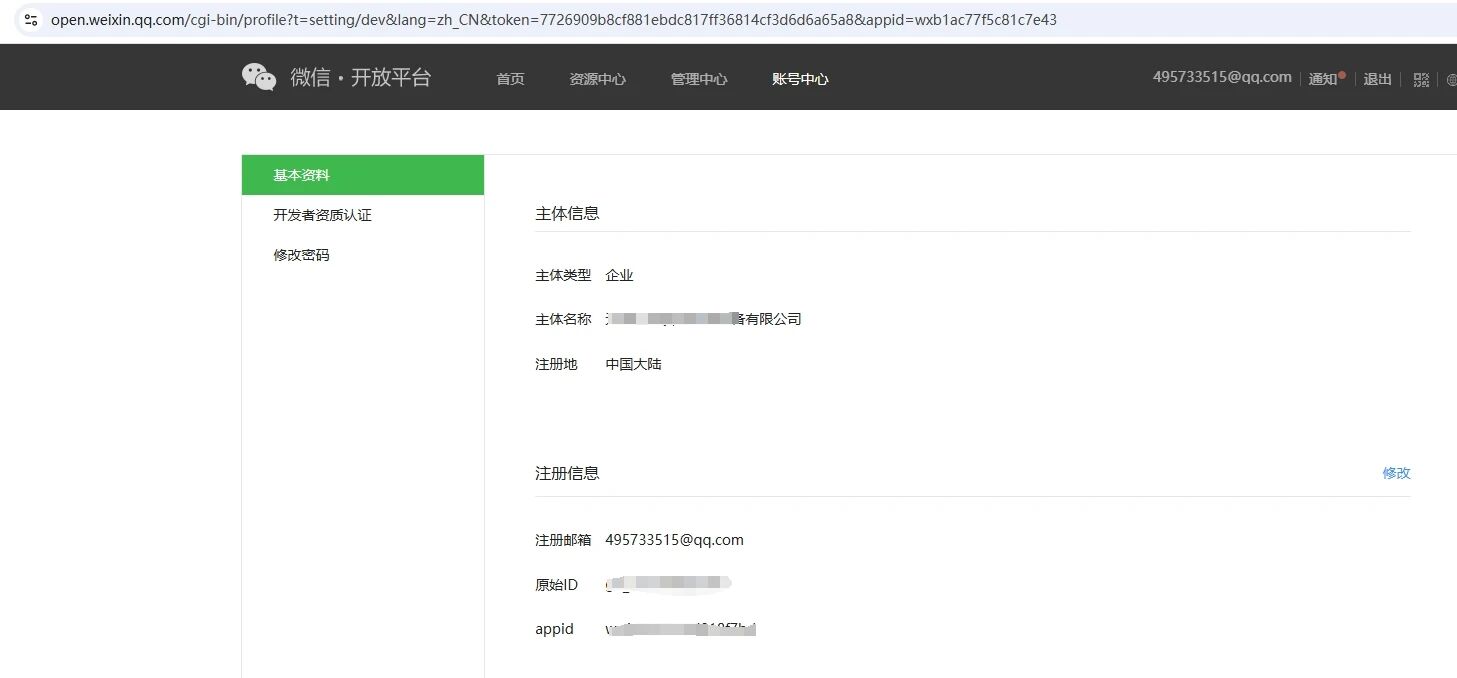Image resolution: width=1457 pixels, height=678 pixels.
Task: Click the 注册信息 section heading
Action: pyautogui.click(x=567, y=473)
